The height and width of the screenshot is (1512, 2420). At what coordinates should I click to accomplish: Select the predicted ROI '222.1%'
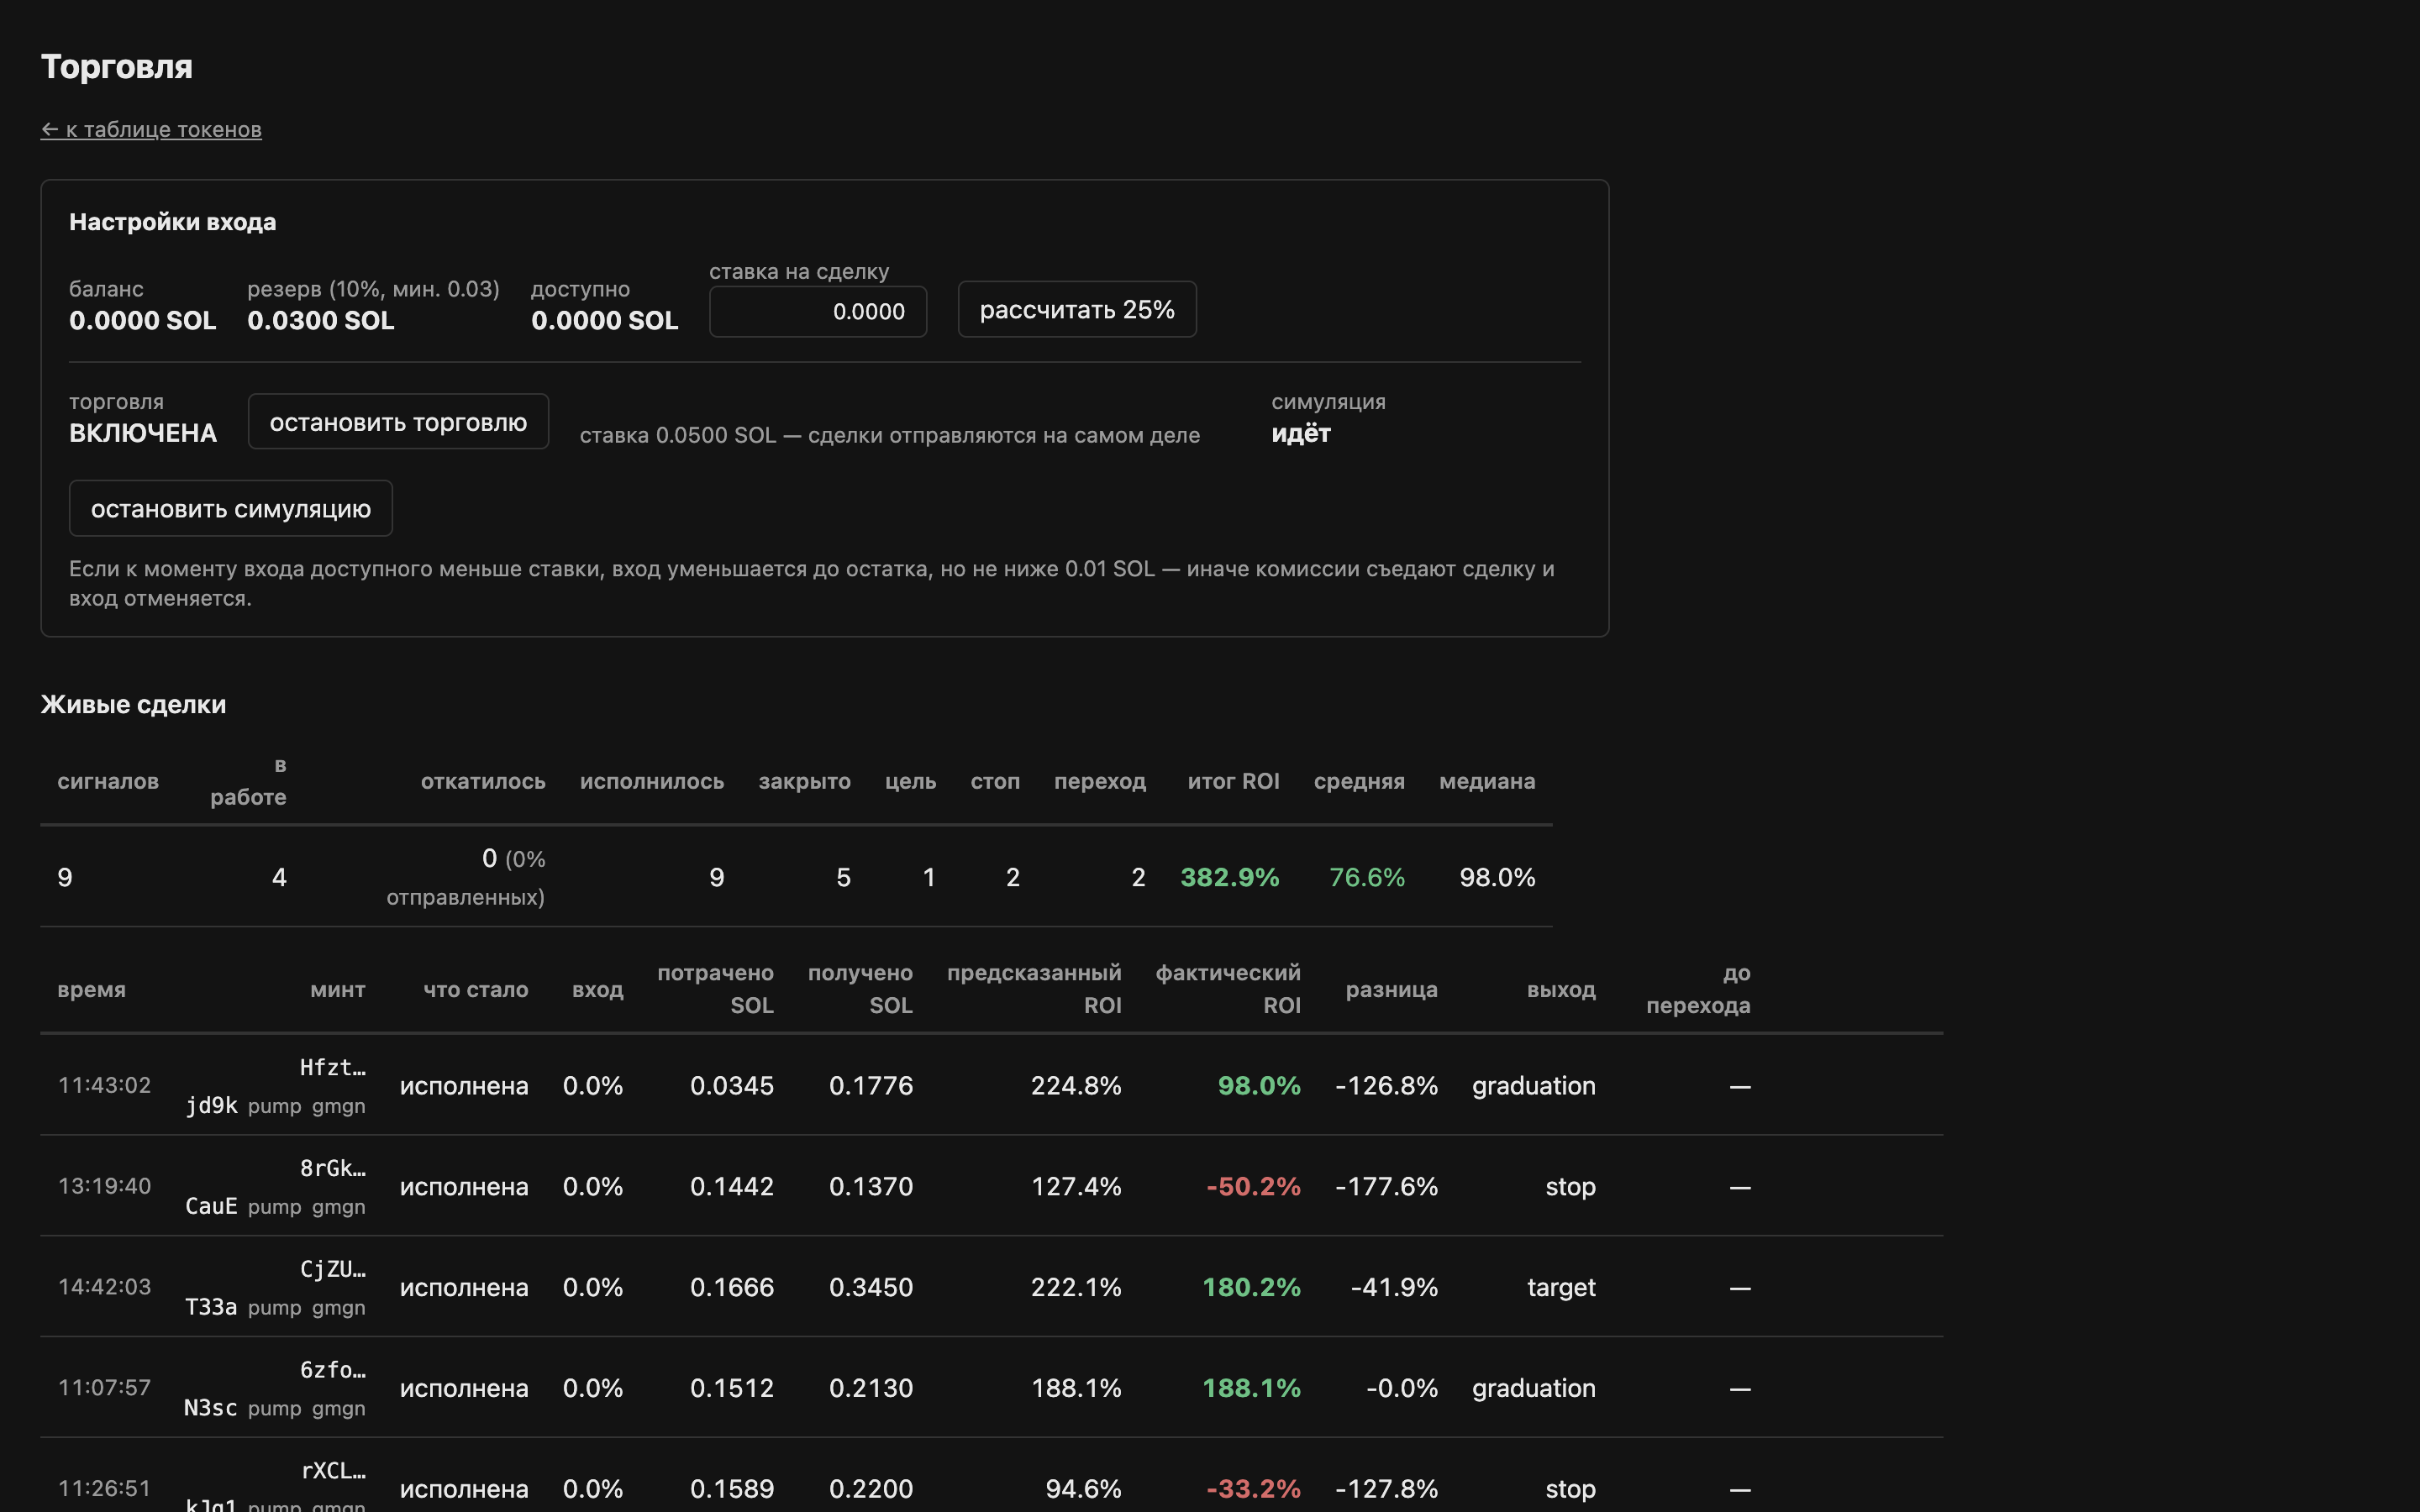[x=1076, y=1288]
